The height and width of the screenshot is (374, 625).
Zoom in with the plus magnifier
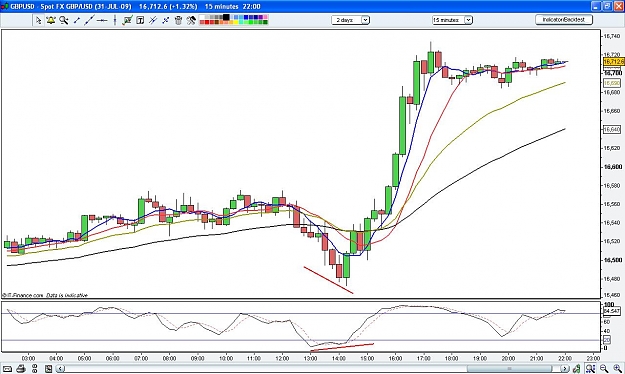[617, 369]
